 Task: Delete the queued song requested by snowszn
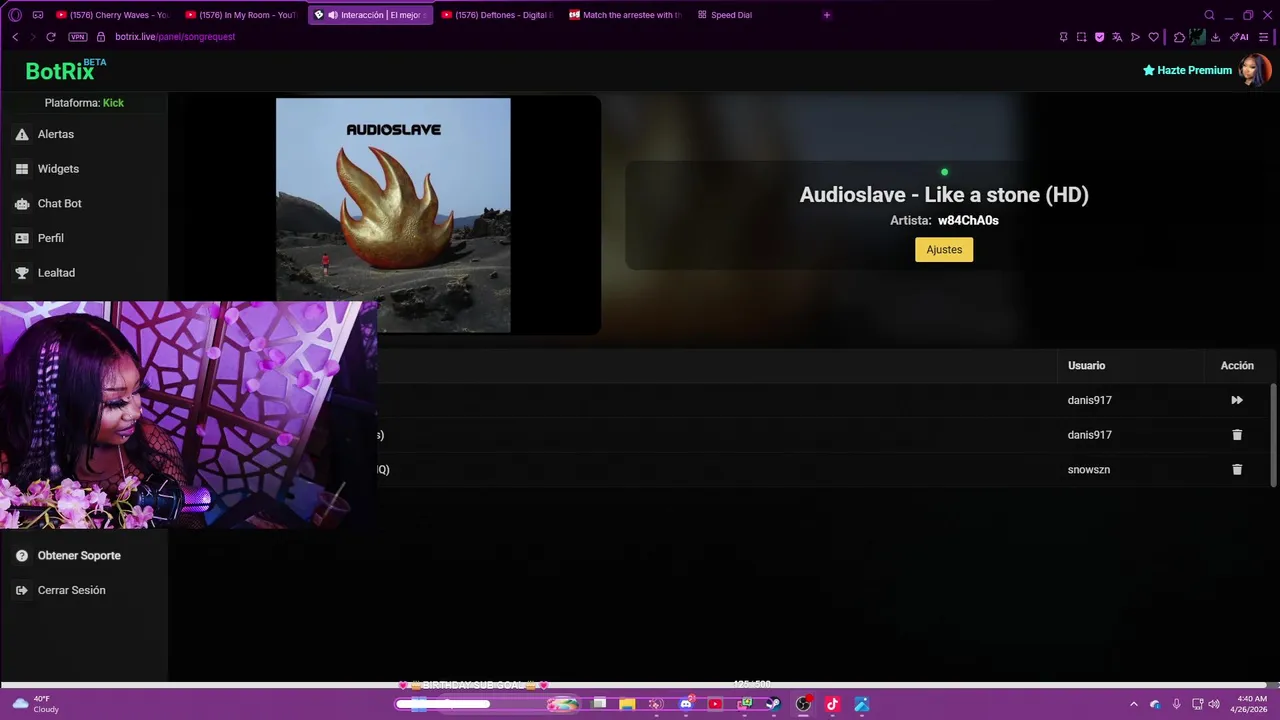[x=1237, y=469]
